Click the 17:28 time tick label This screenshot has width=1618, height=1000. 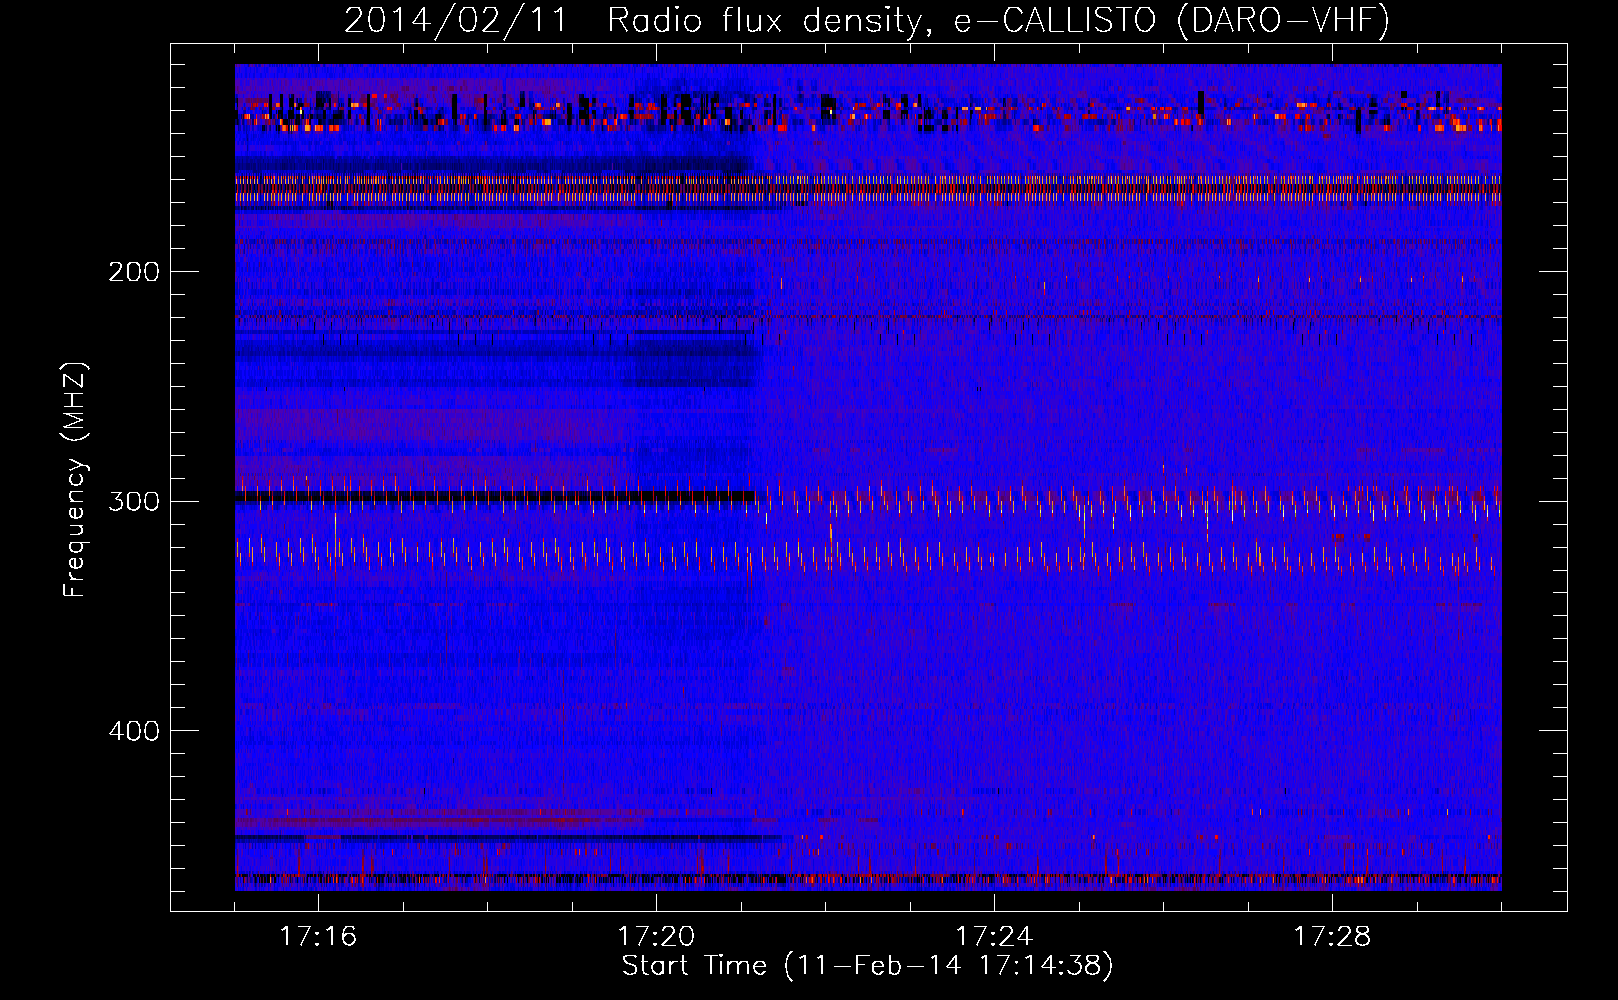(x=1332, y=937)
